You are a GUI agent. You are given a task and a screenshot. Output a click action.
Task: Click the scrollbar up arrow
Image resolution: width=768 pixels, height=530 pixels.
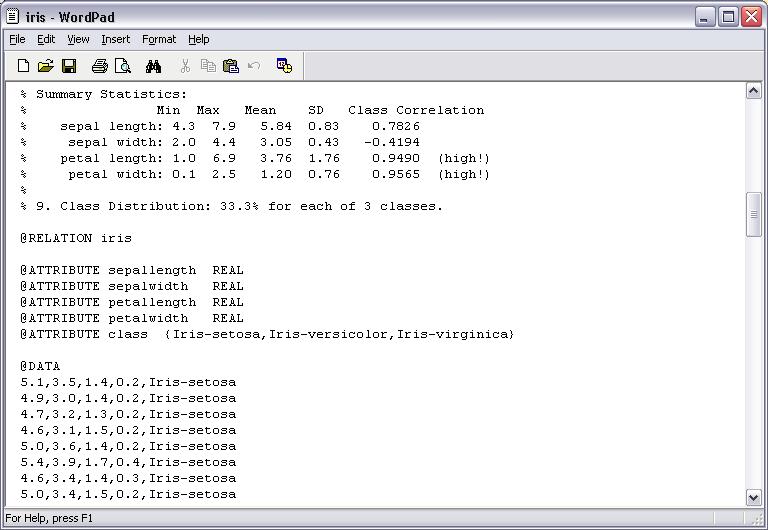point(753,91)
